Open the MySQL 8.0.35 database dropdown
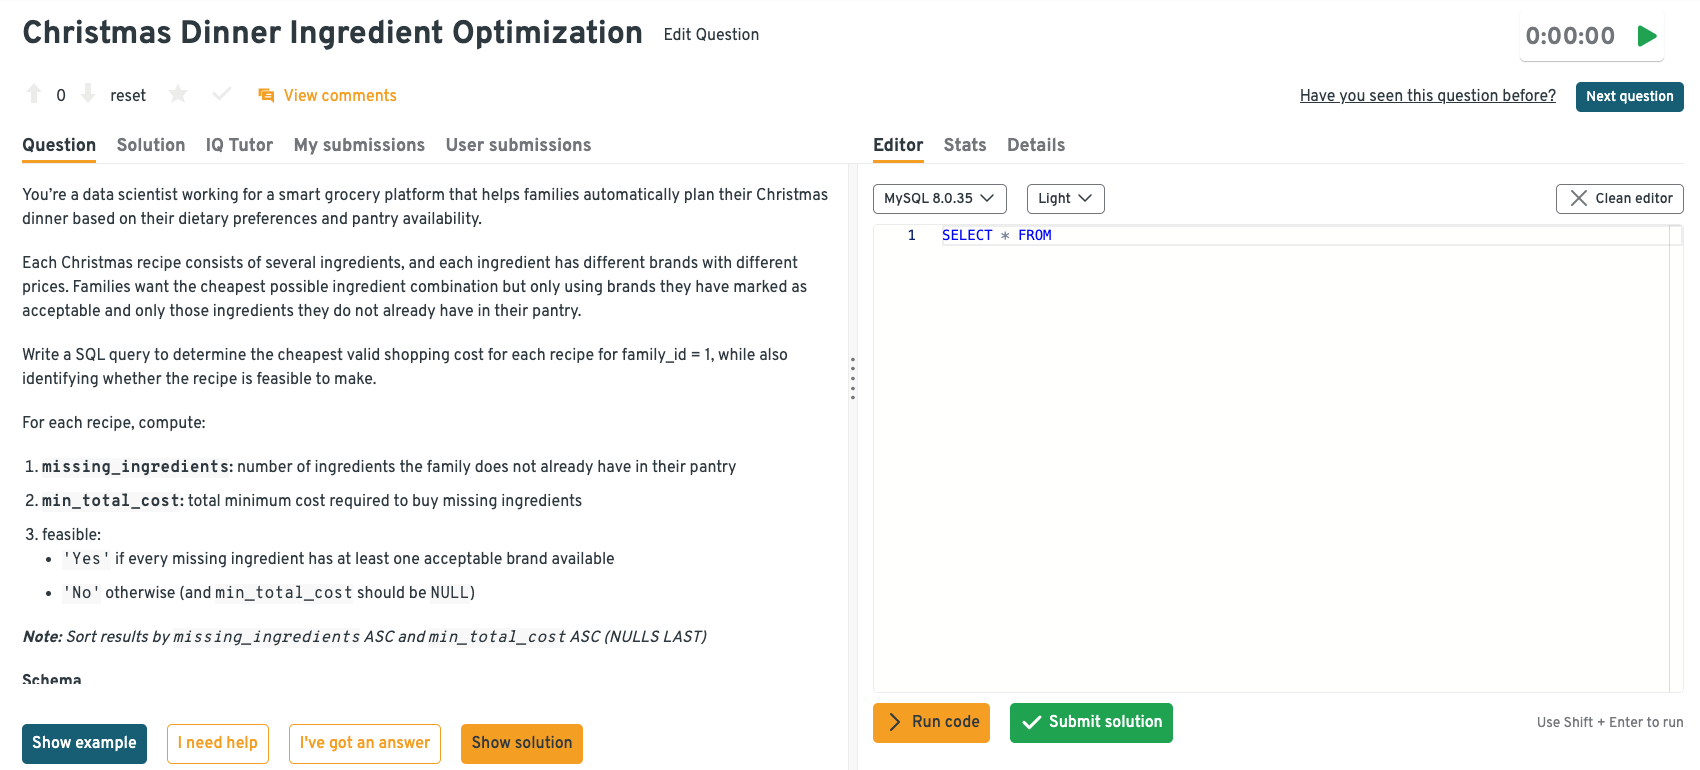This screenshot has height=770, width=1700. (939, 198)
